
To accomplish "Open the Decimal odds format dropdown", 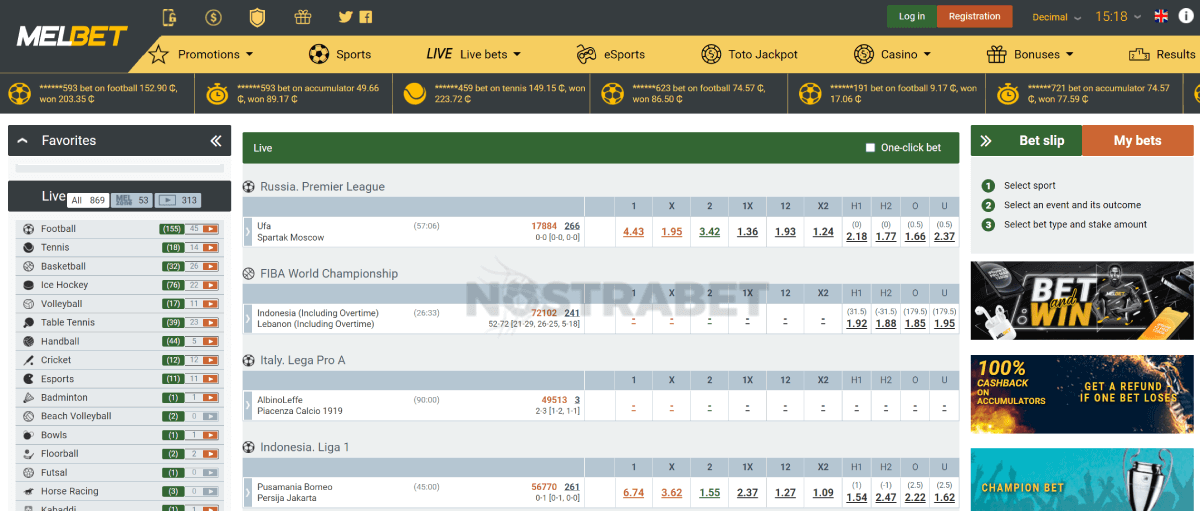I will point(1057,17).
